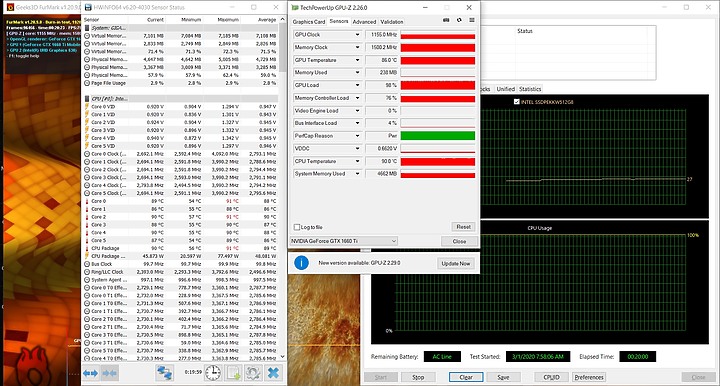Click the Page File Usage row icon
This screenshot has width=720, height=386.
point(87,83)
